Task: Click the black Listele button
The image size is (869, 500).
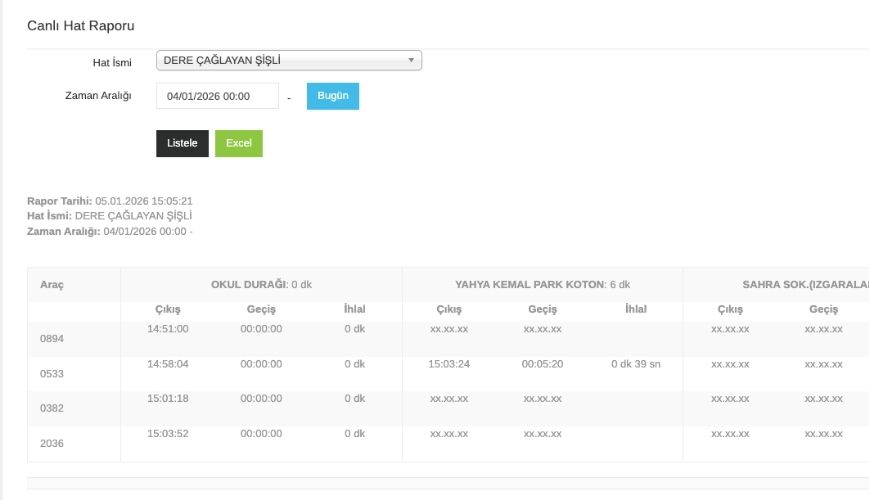Action: pos(182,143)
